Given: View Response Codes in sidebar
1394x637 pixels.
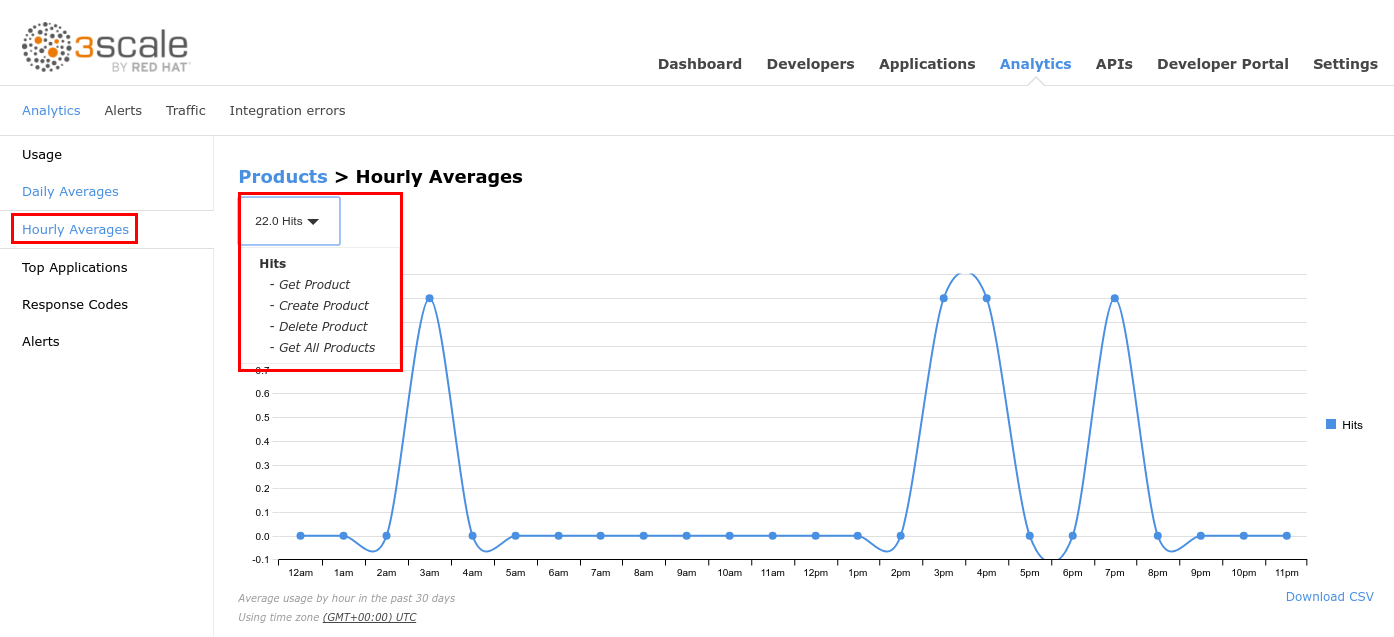Looking at the screenshot, I should click(x=75, y=305).
